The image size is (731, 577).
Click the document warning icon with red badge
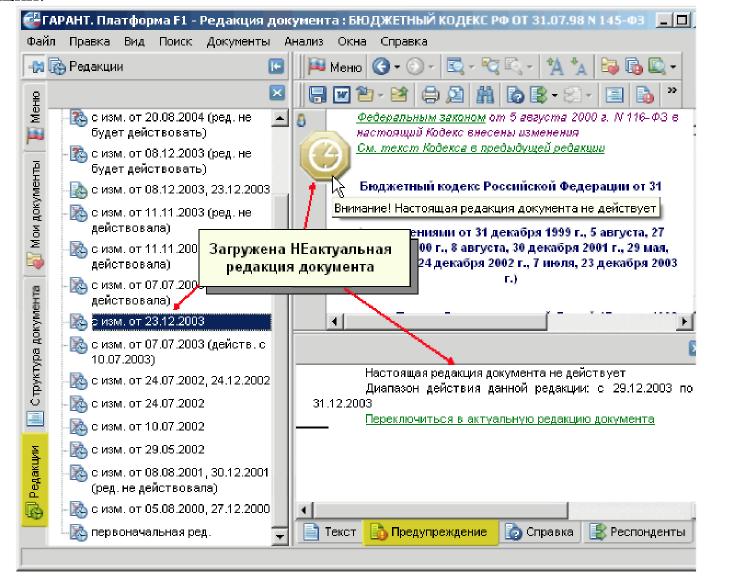[x=645, y=95]
